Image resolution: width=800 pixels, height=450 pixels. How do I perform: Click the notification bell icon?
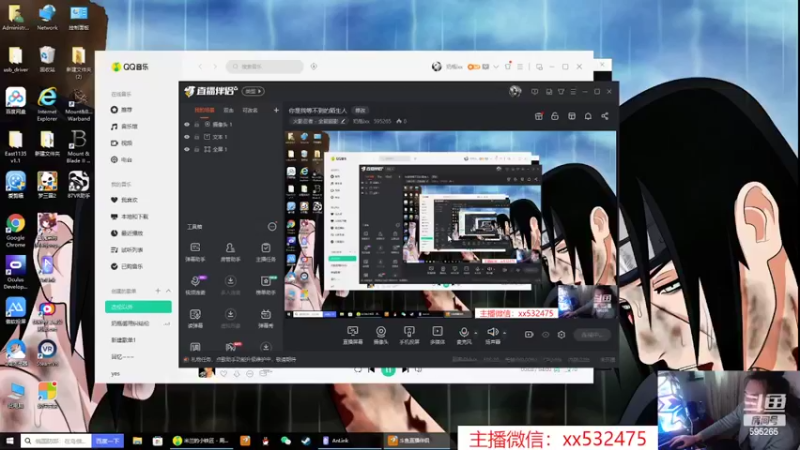[588, 116]
